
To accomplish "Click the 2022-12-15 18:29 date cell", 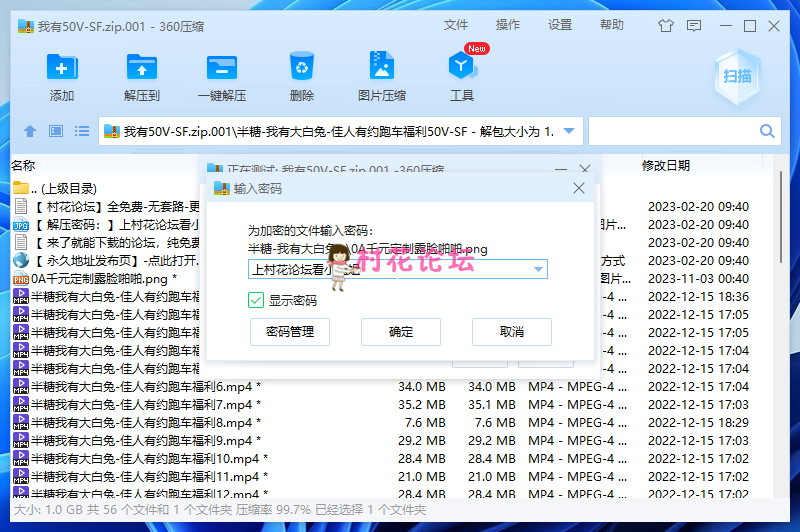I will (698, 423).
